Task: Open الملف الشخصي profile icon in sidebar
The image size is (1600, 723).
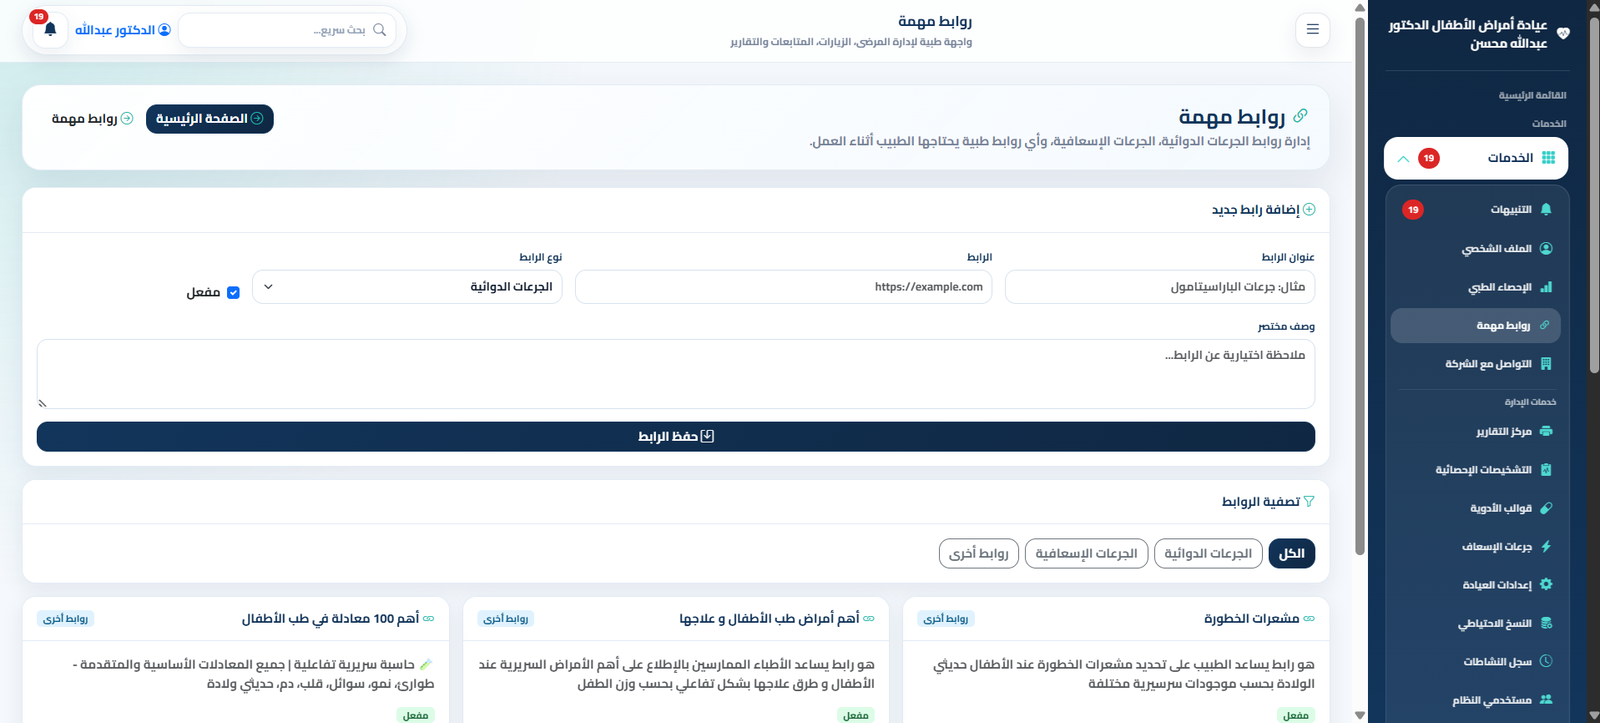Action: tap(1546, 248)
